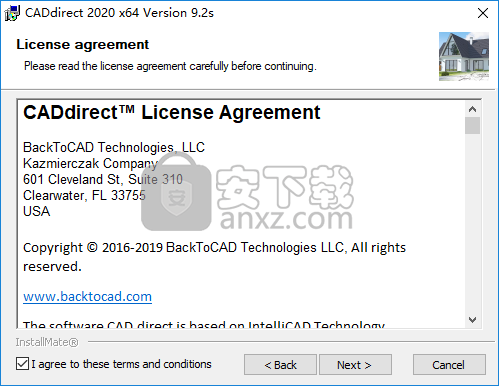
Task: Click the CADdirect License Agreement heading
Action: pyautogui.click(x=172, y=112)
